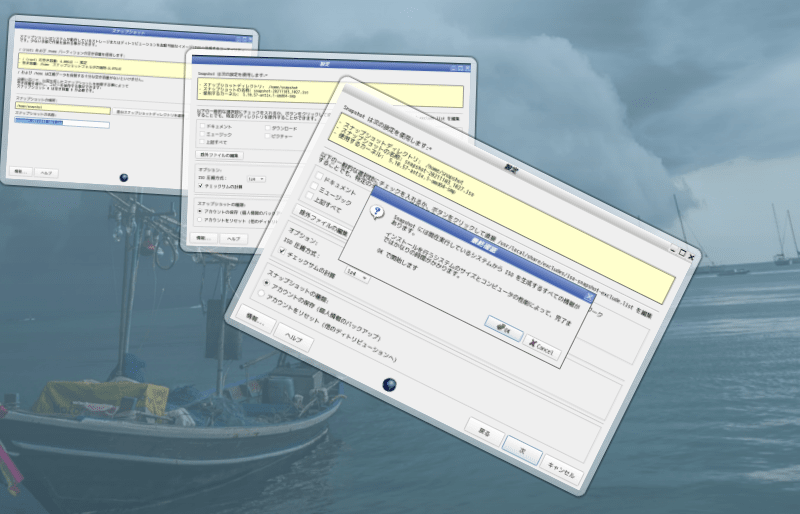The image size is (800, 514).
Task: Click 情報... in the upright 設定 window
Action: [x=204, y=238]
